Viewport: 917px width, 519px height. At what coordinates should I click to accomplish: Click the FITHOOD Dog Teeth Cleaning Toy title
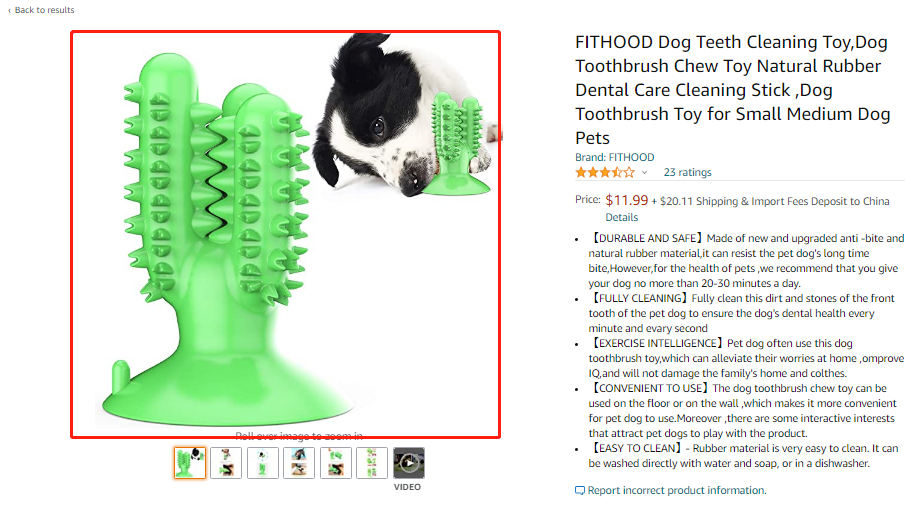(x=732, y=90)
